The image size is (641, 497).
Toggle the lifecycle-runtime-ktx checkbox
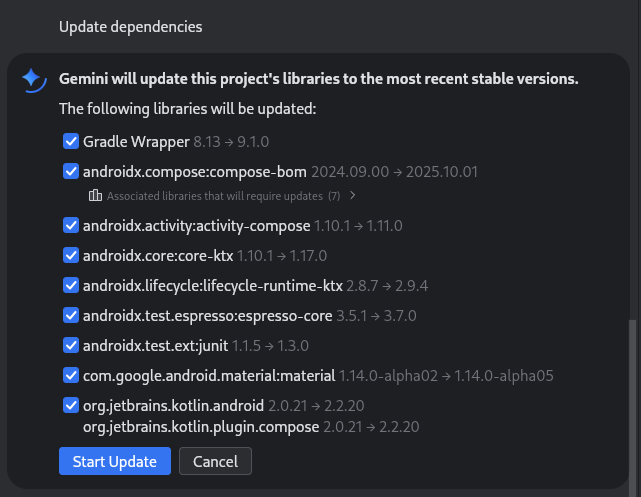tap(71, 286)
